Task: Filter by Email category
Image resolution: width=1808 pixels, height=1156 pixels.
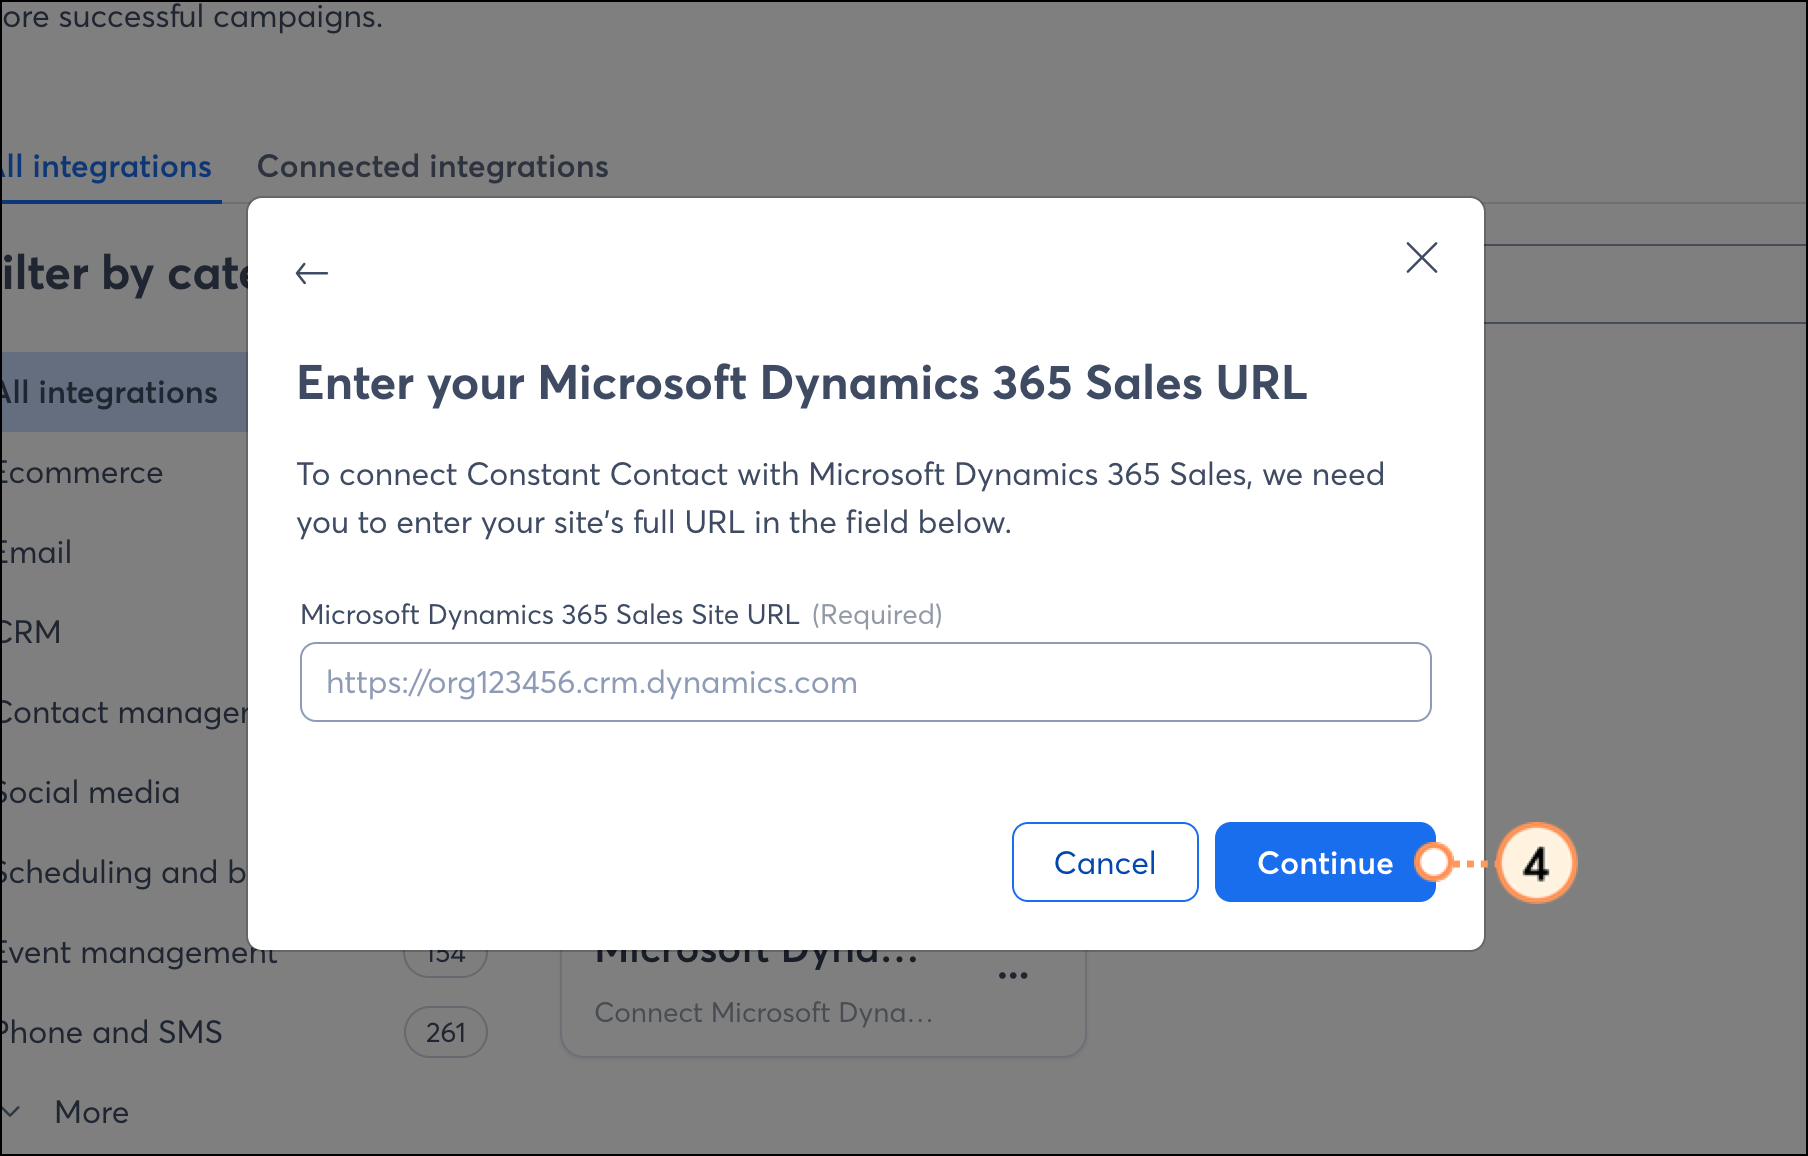Action: point(36,552)
